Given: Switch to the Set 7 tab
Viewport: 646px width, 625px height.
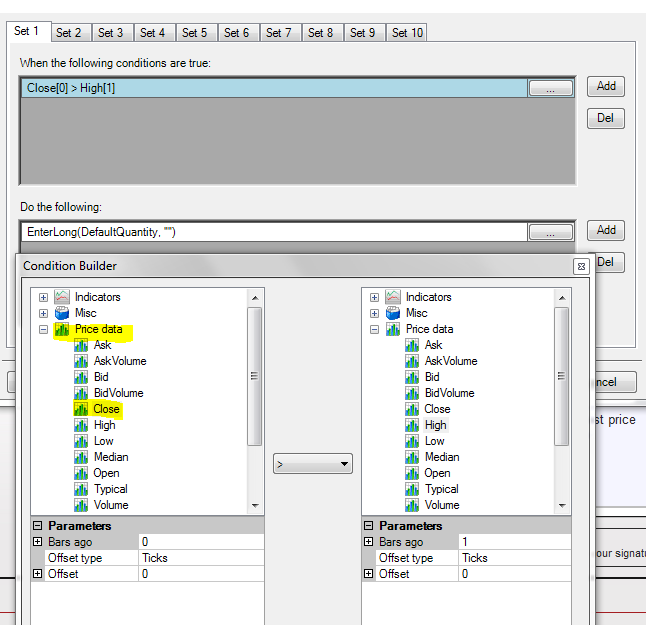Looking at the screenshot, I should 279,33.
